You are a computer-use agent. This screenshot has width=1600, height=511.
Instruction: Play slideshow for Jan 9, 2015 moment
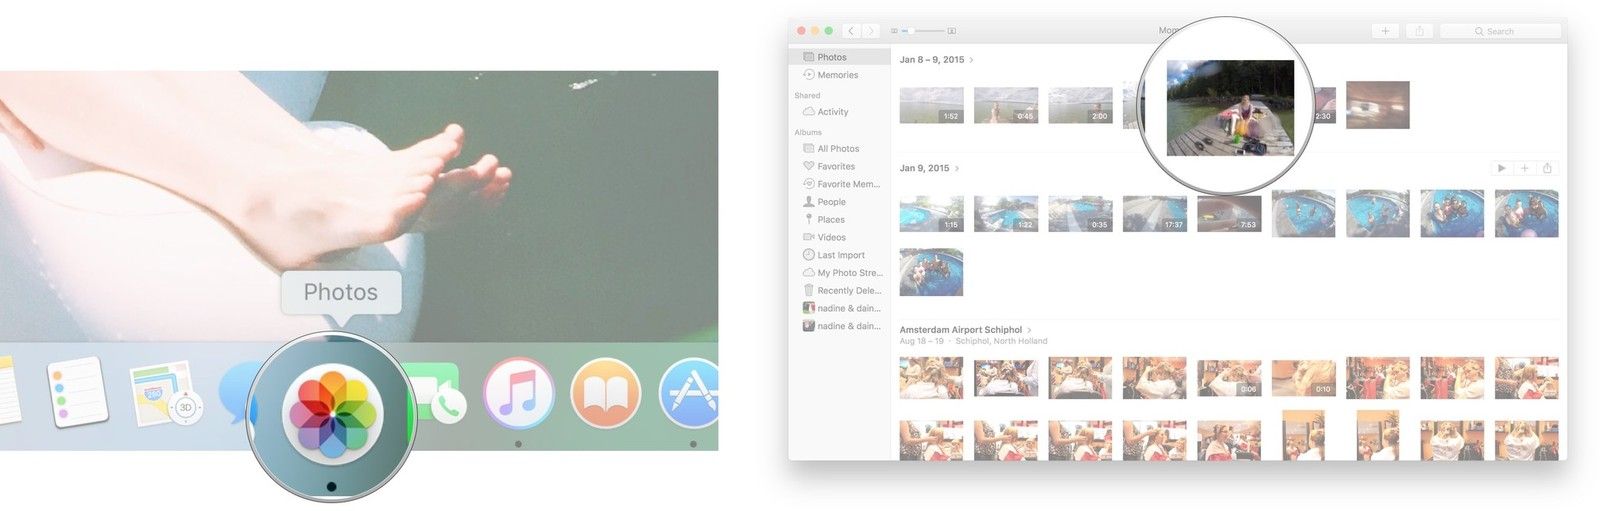1501,168
